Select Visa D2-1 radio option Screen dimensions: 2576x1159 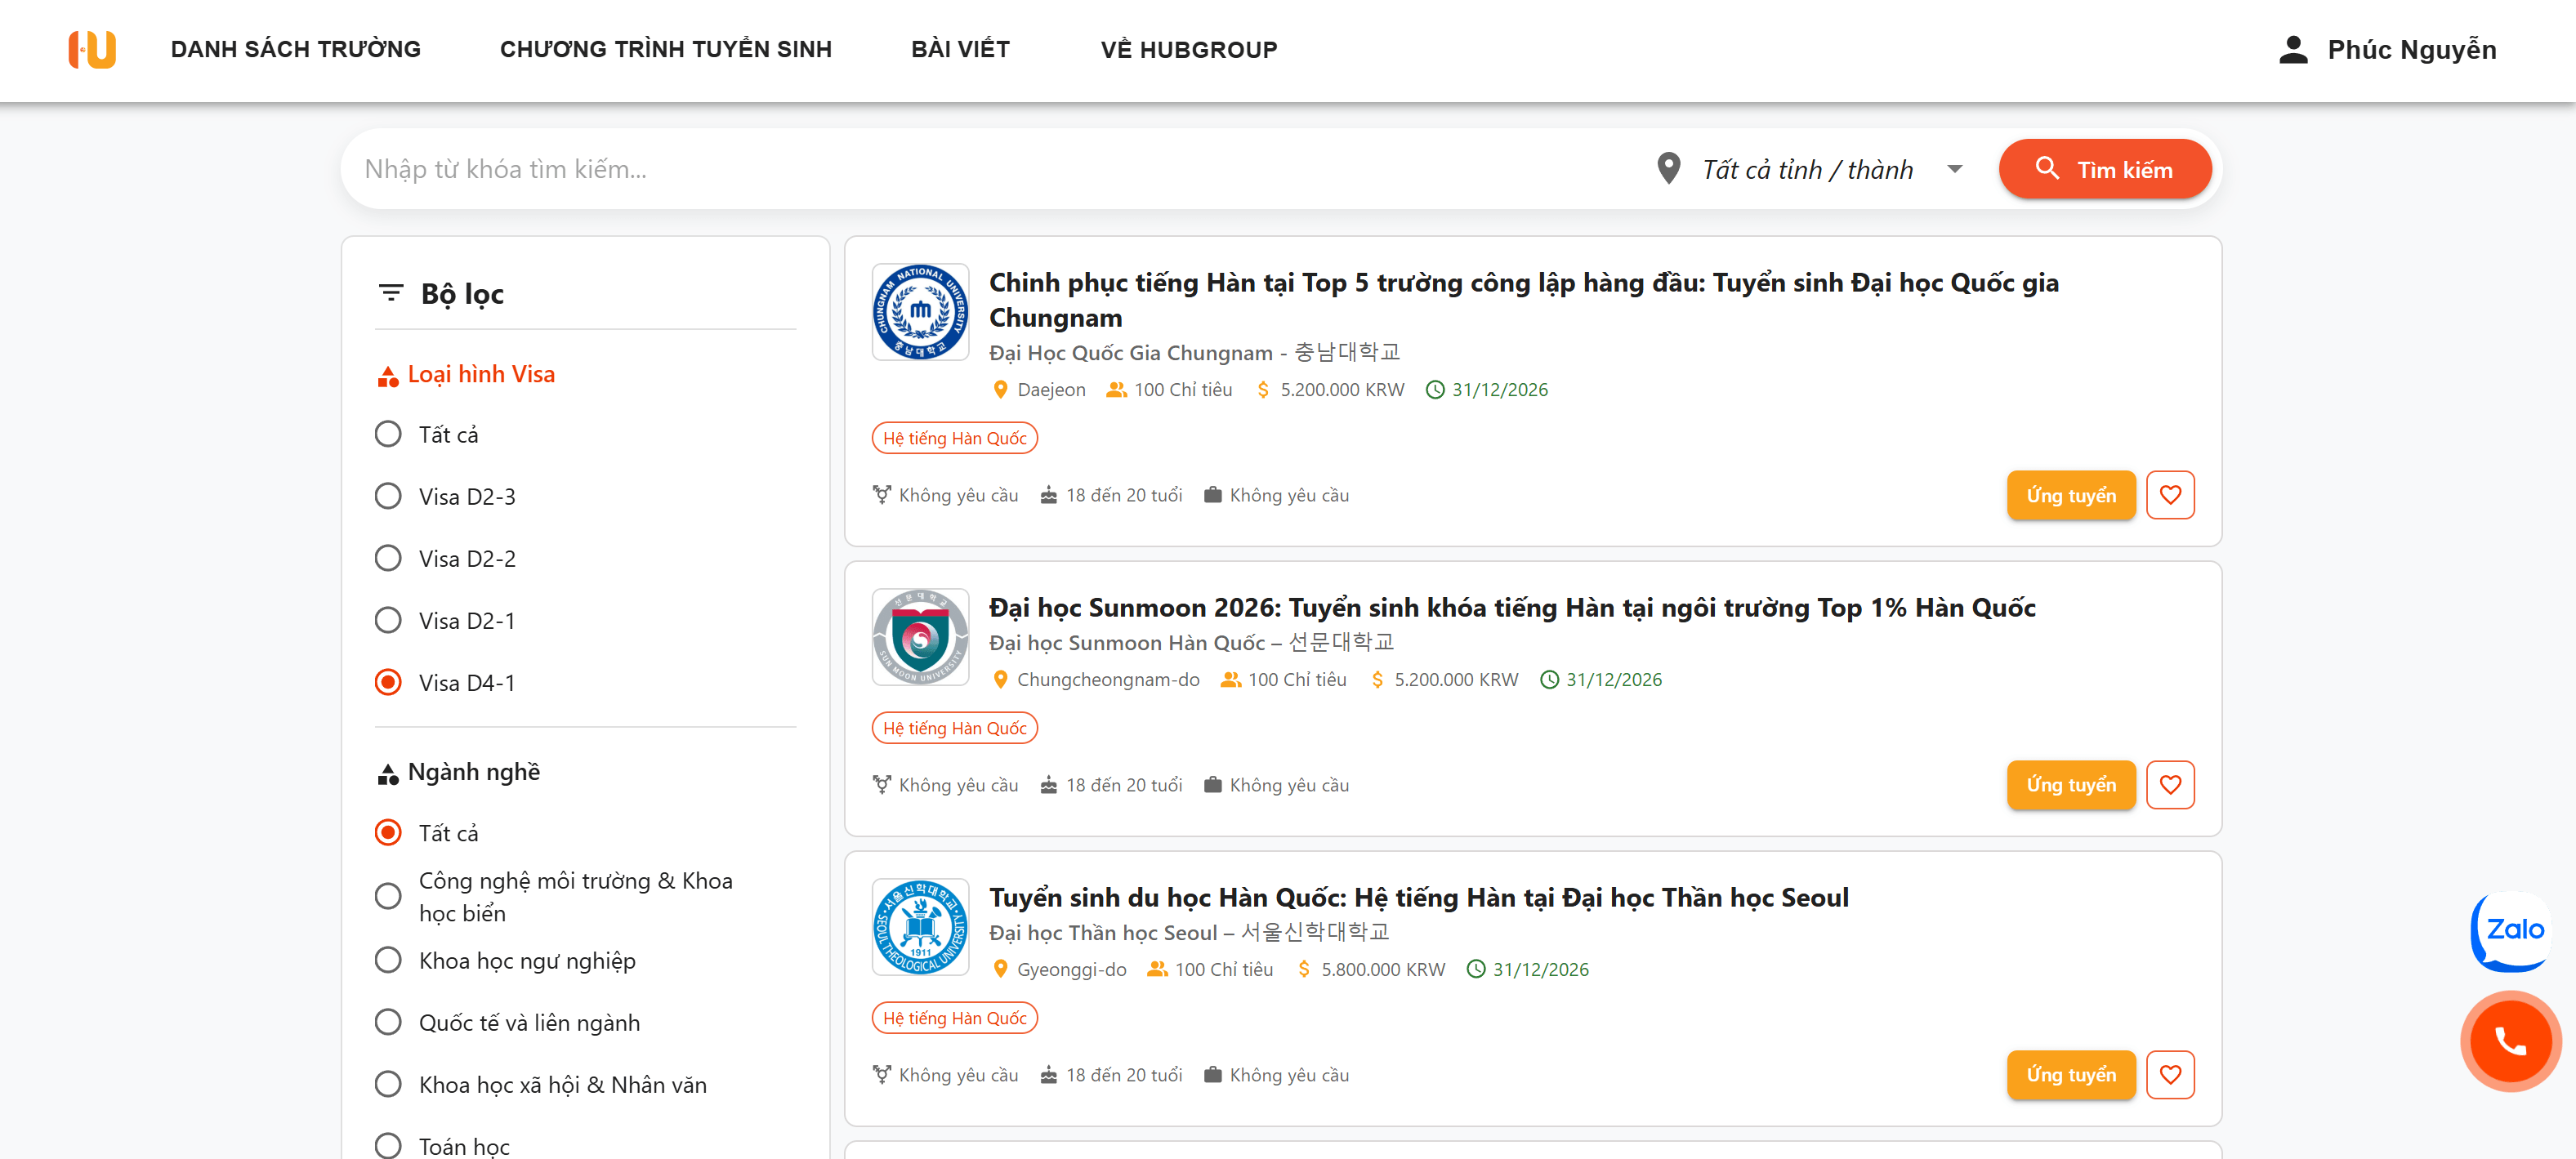[388, 620]
